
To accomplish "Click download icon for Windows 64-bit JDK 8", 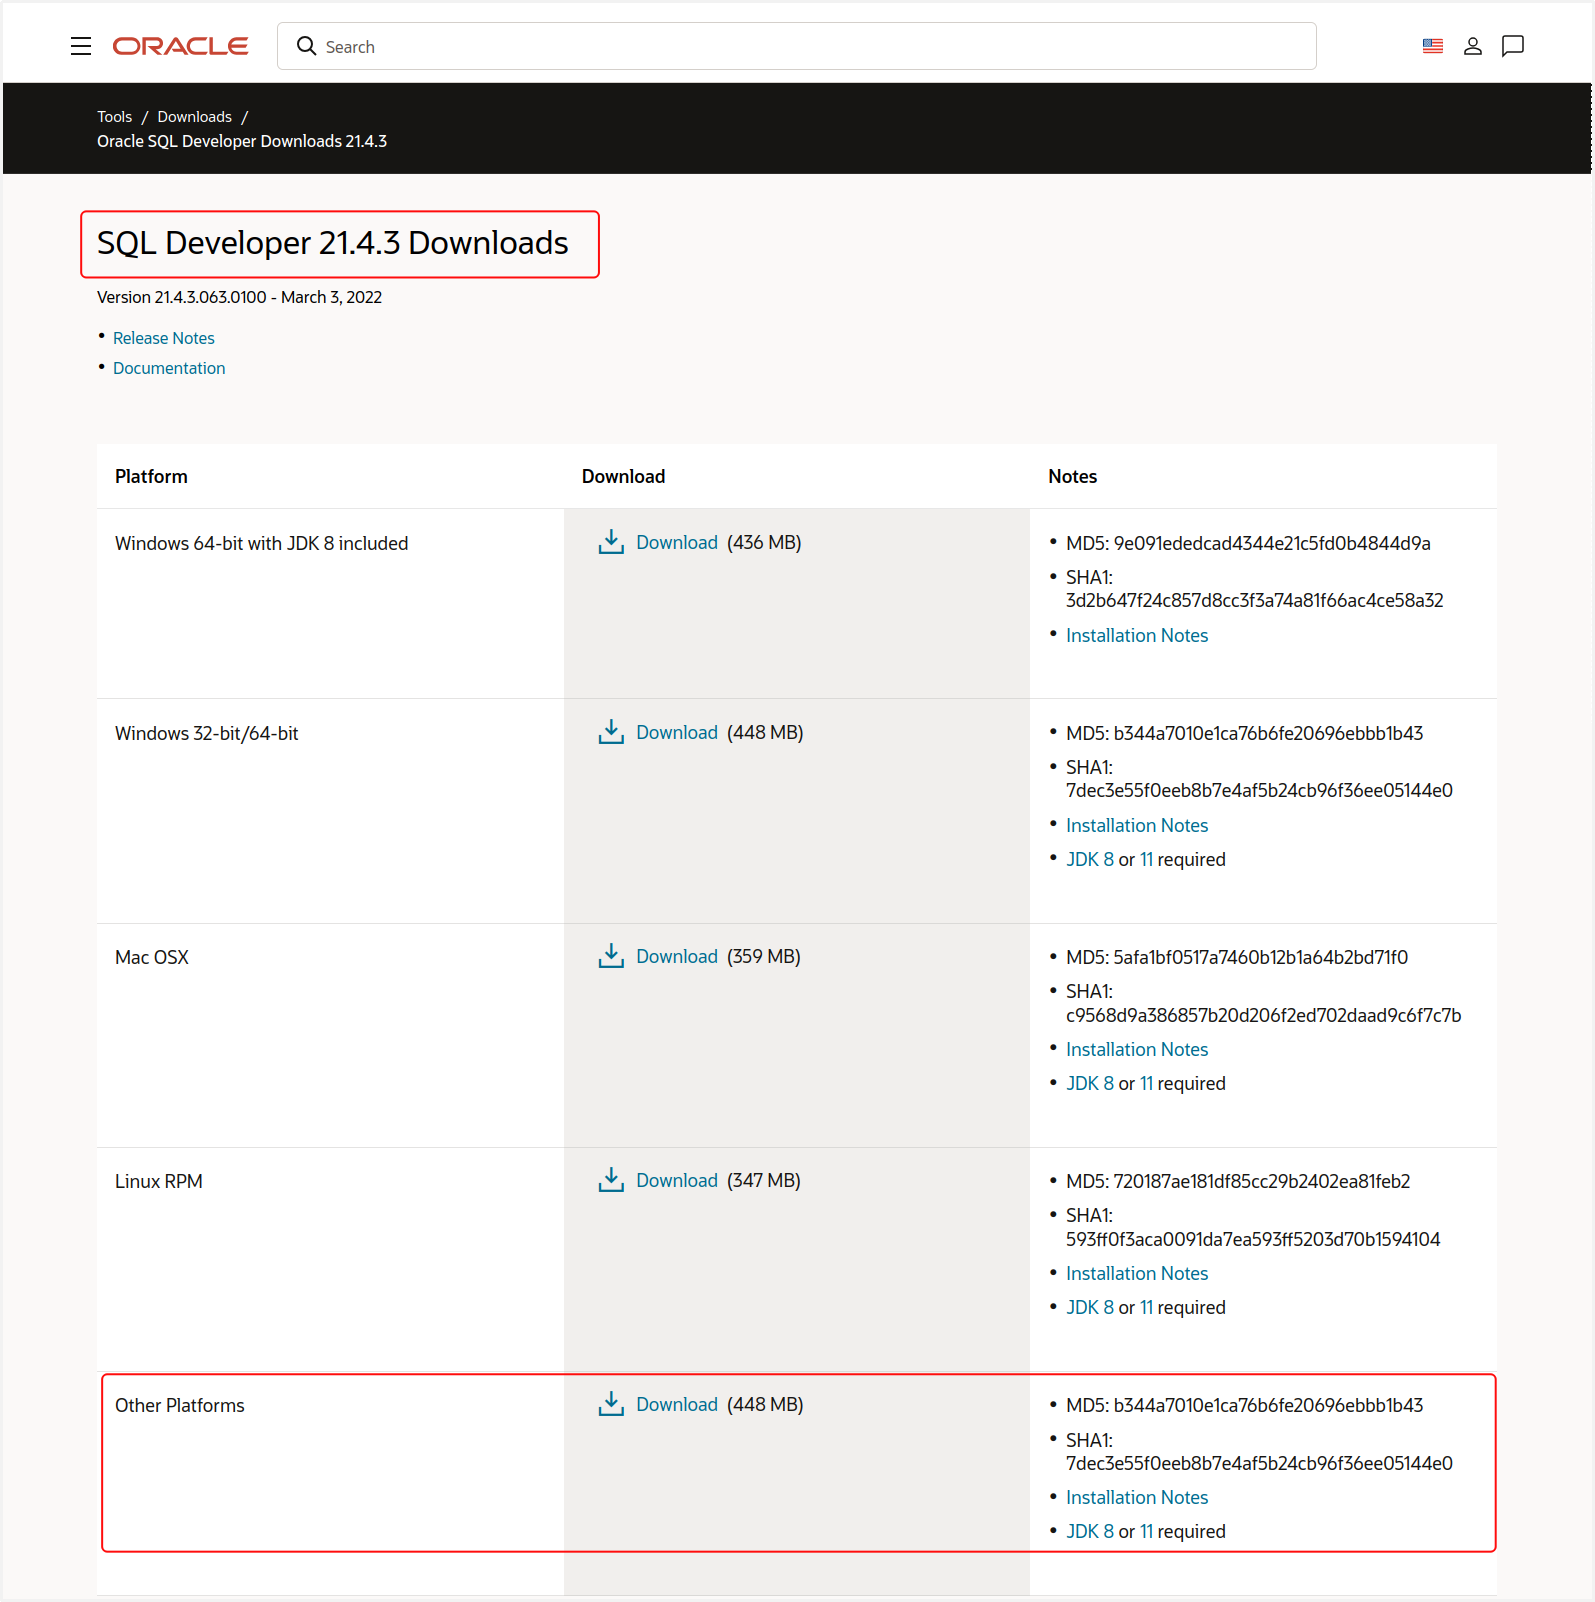I will pyautogui.click(x=610, y=542).
